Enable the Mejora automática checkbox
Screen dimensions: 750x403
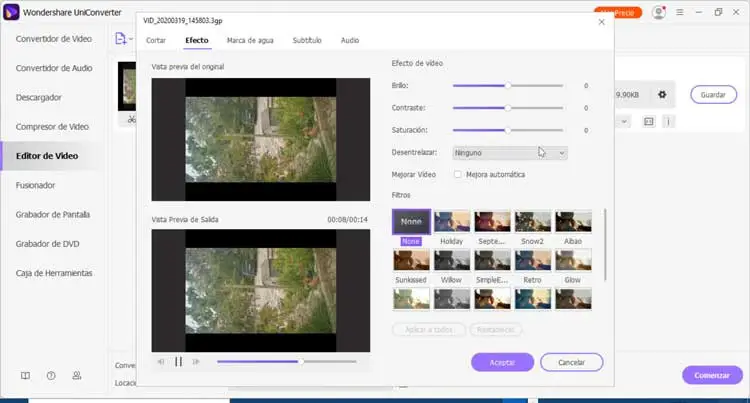458,174
